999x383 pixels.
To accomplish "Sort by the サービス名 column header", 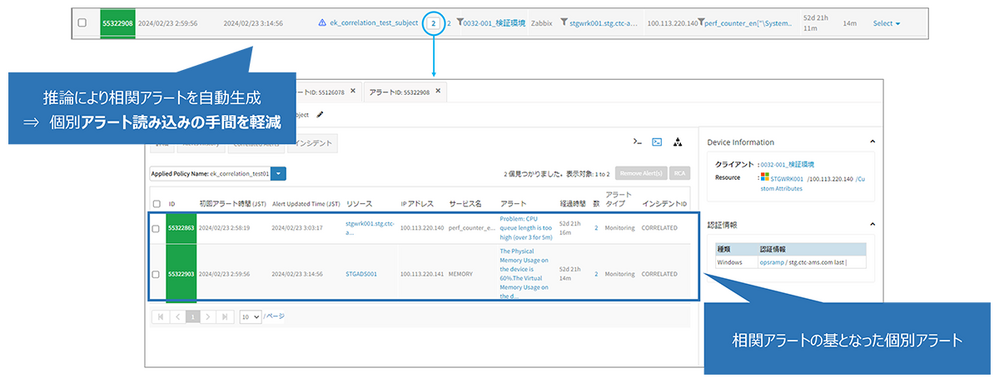I will click(465, 204).
